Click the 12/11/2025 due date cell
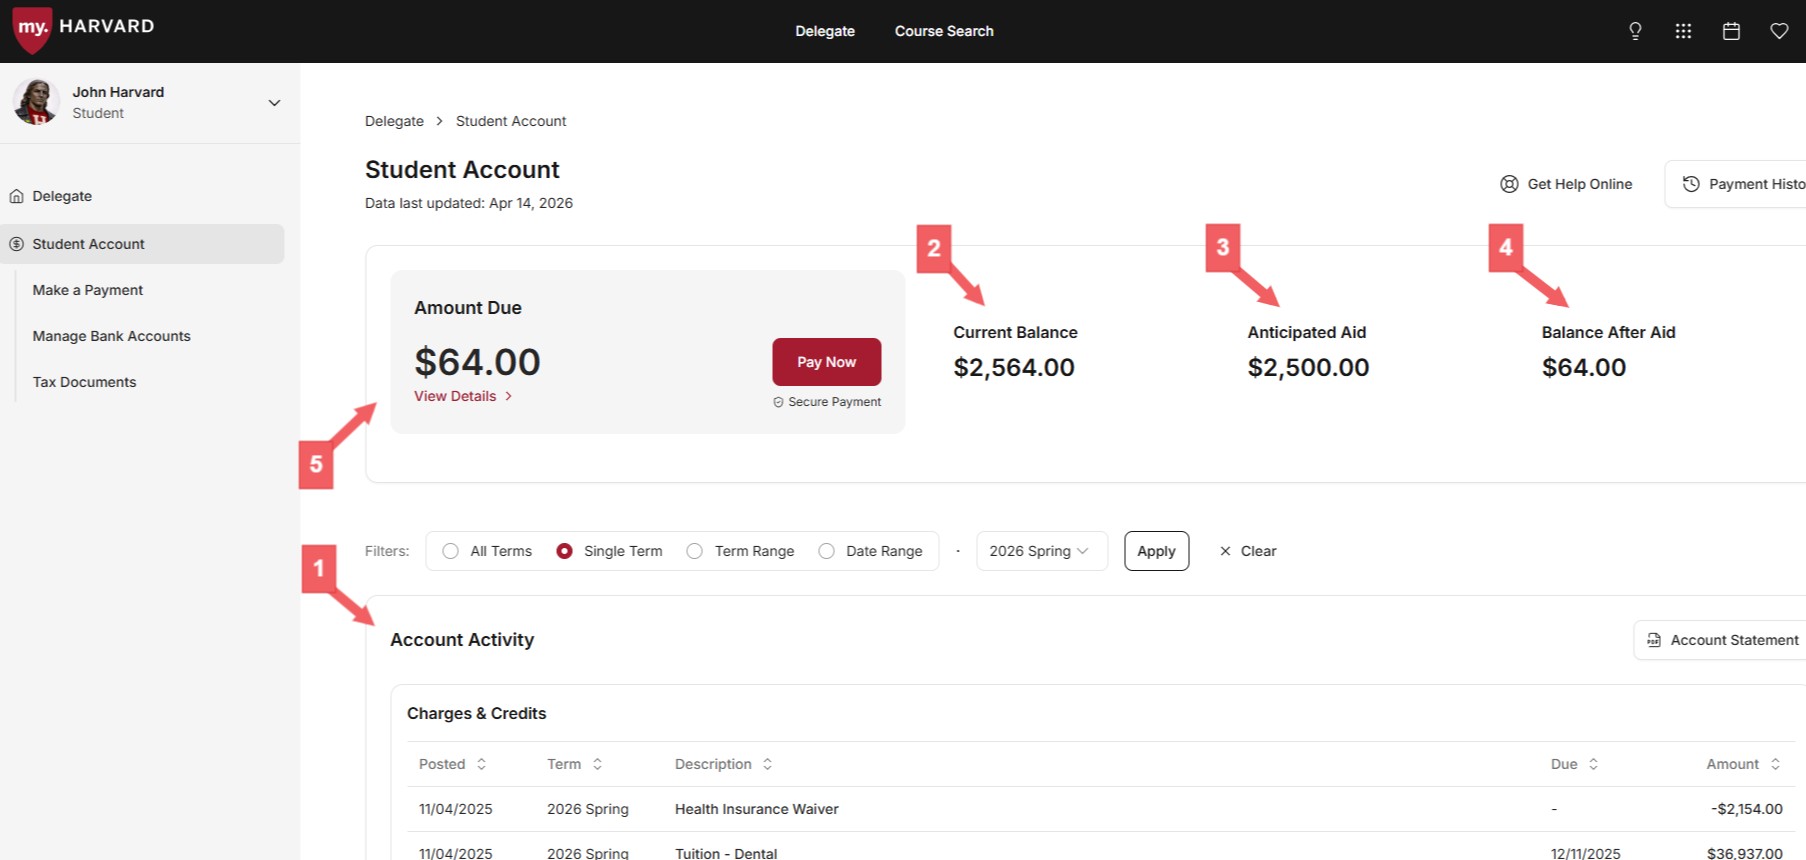1806x860 pixels. tap(1585, 853)
